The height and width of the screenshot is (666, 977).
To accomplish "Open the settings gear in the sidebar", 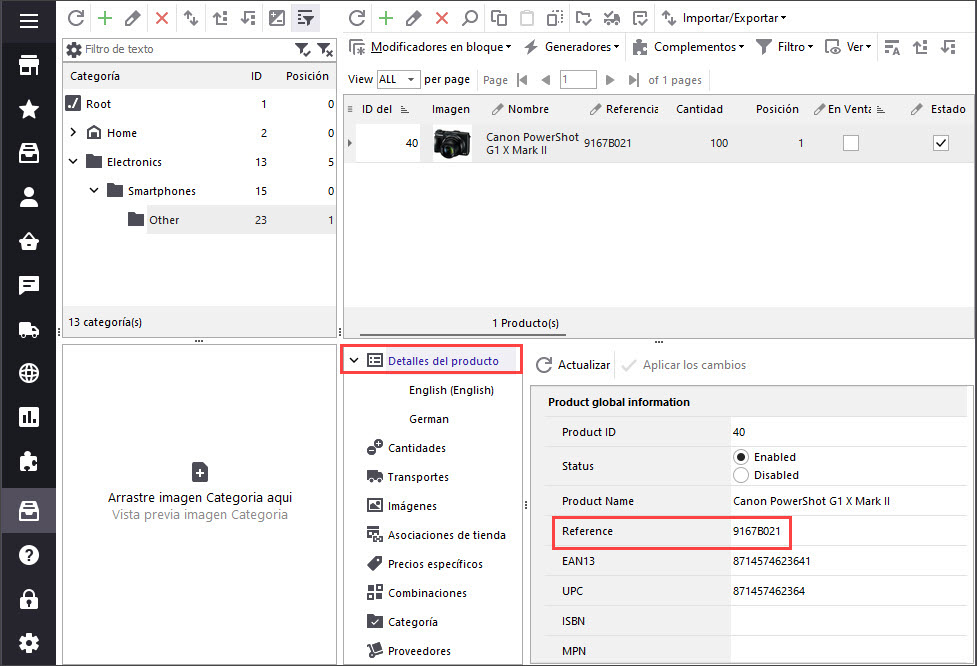I will coord(29,643).
